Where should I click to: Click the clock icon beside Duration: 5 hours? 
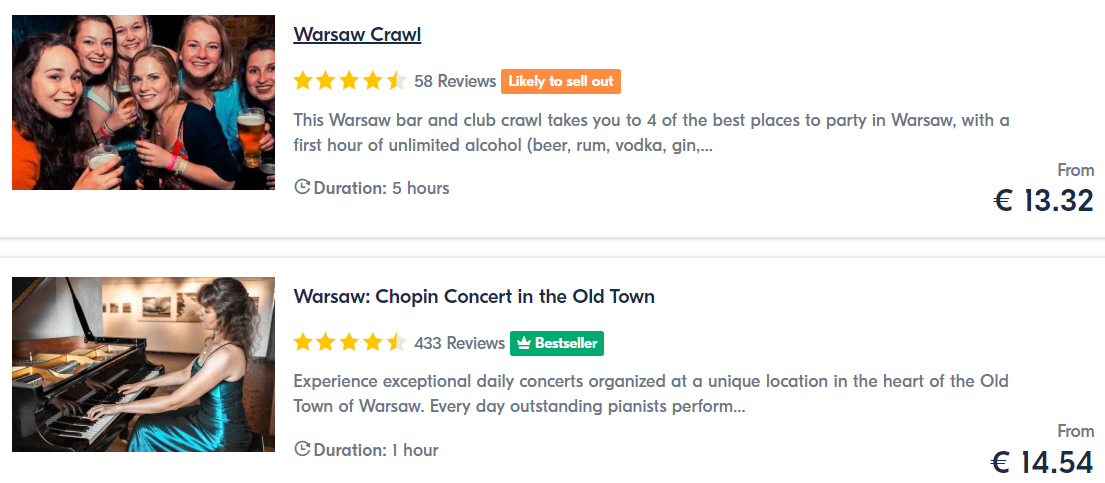tap(302, 188)
